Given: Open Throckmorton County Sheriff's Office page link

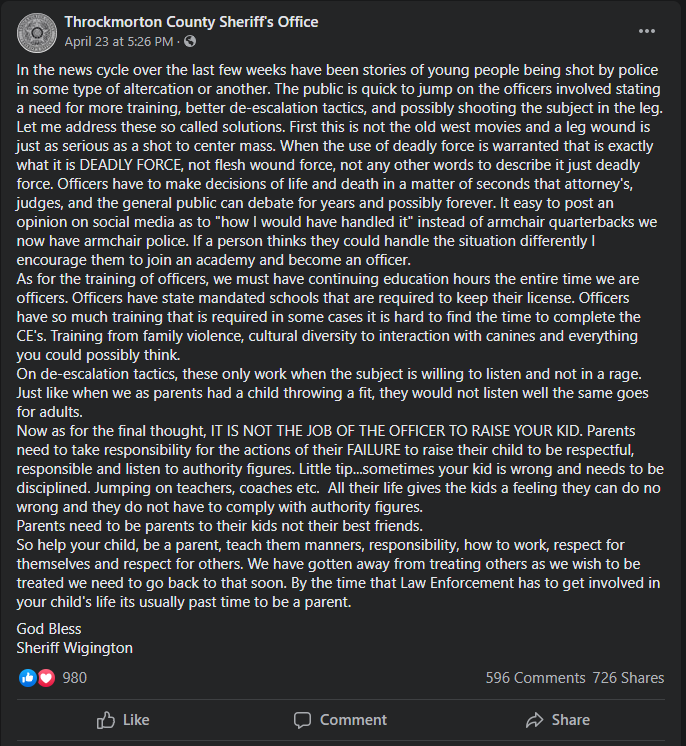Looking at the screenshot, I should (191, 22).
